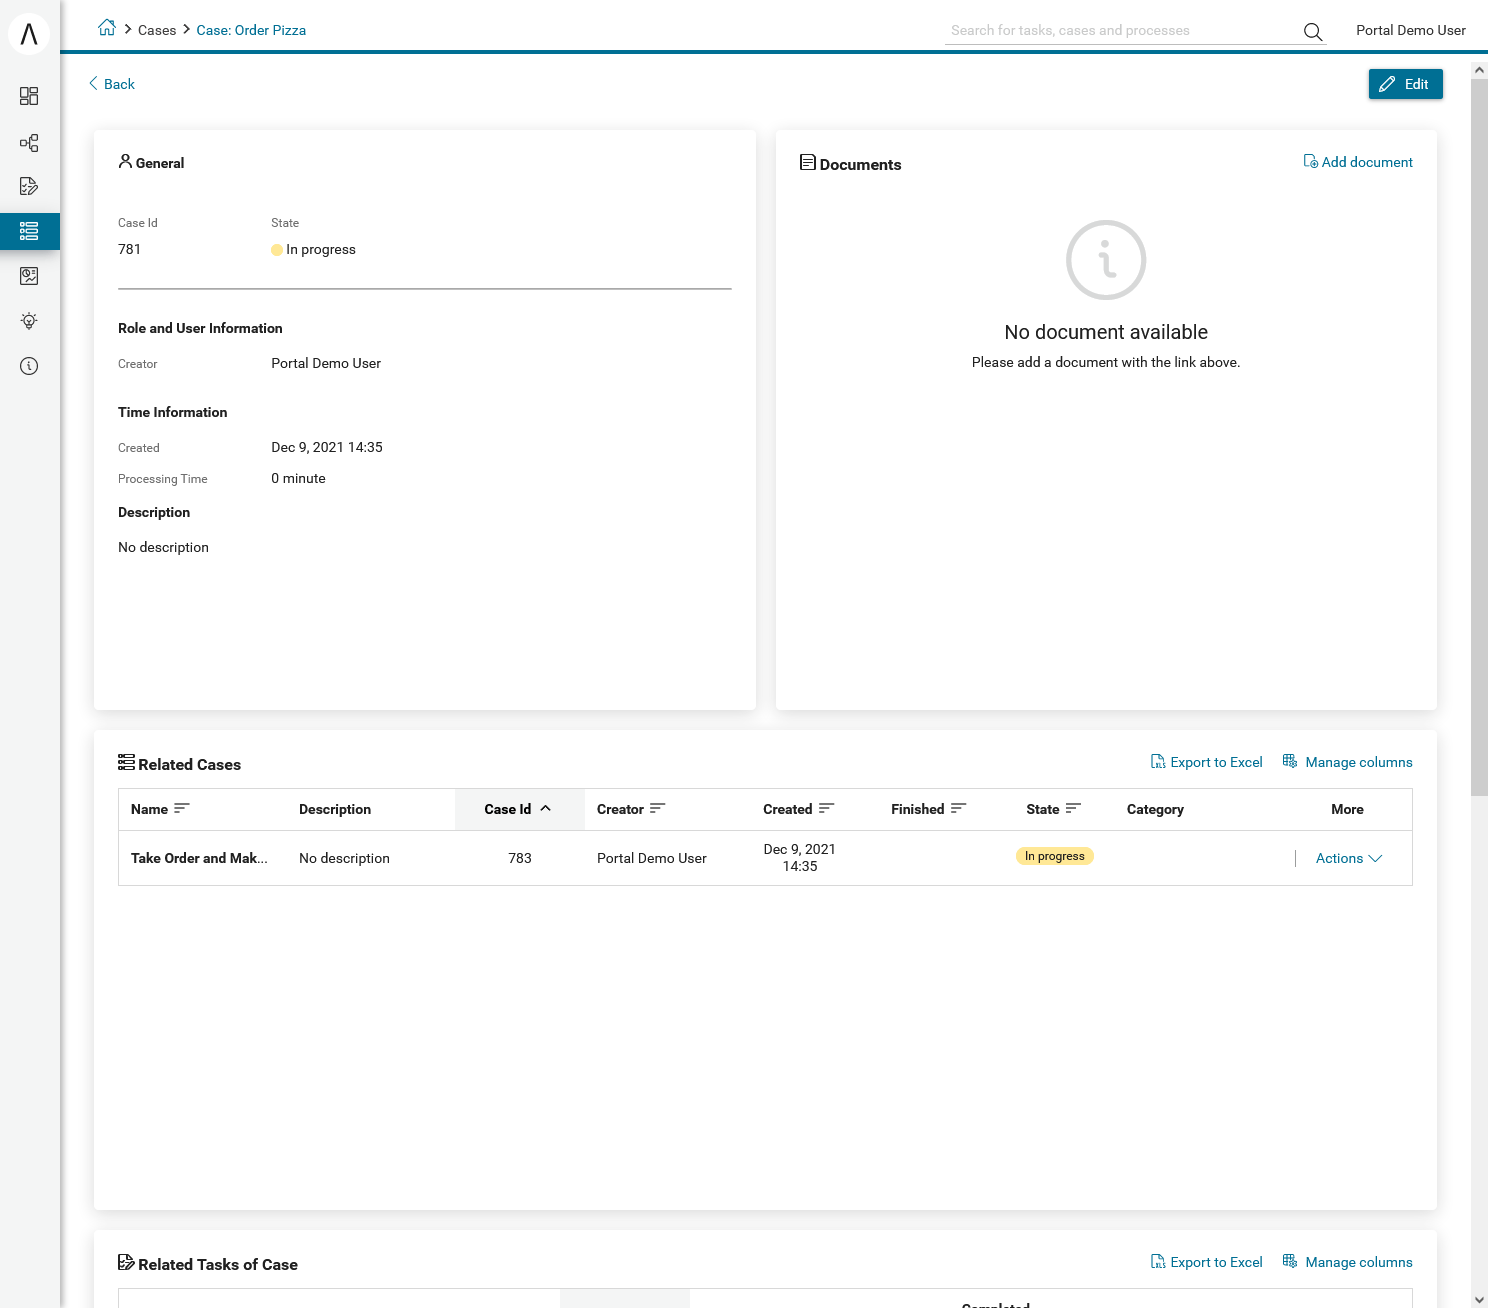Open the task list icon in sidebar

click(x=29, y=186)
